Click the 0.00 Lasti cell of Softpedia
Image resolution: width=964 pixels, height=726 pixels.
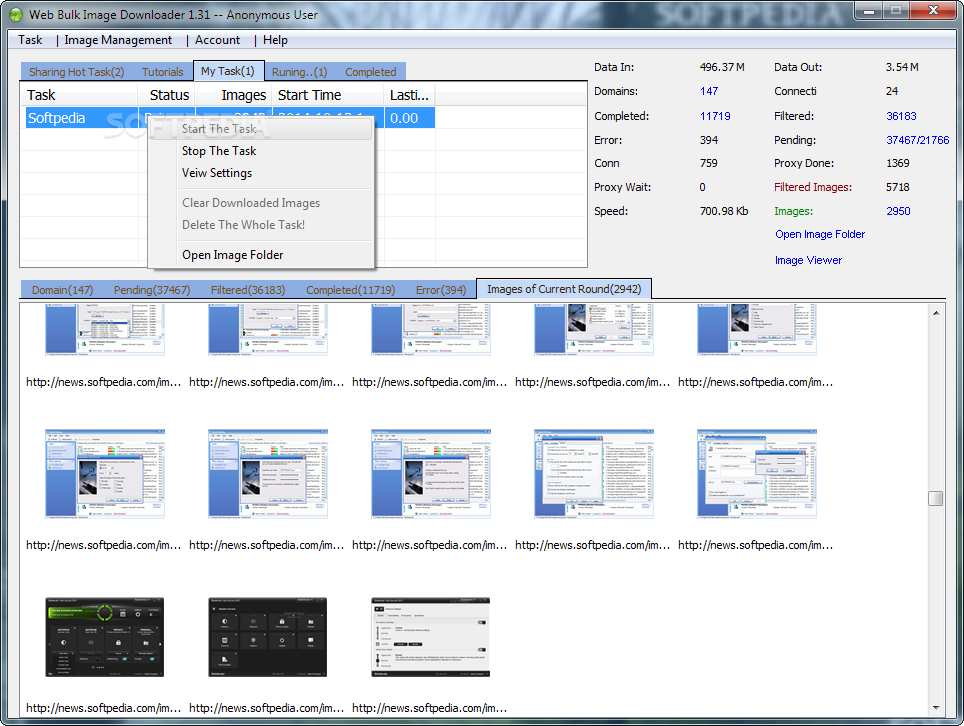click(x=410, y=118)
